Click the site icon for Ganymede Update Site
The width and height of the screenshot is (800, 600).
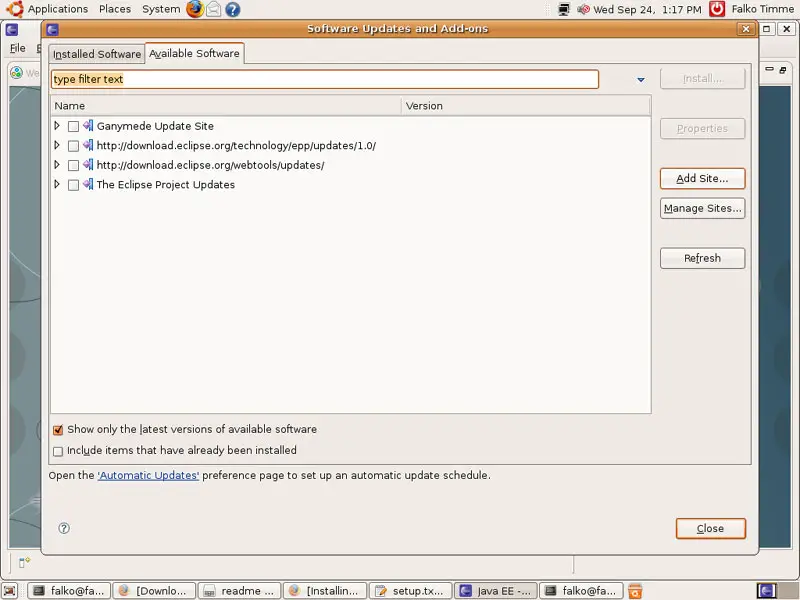pyautogui.click(x=88, y=126)
